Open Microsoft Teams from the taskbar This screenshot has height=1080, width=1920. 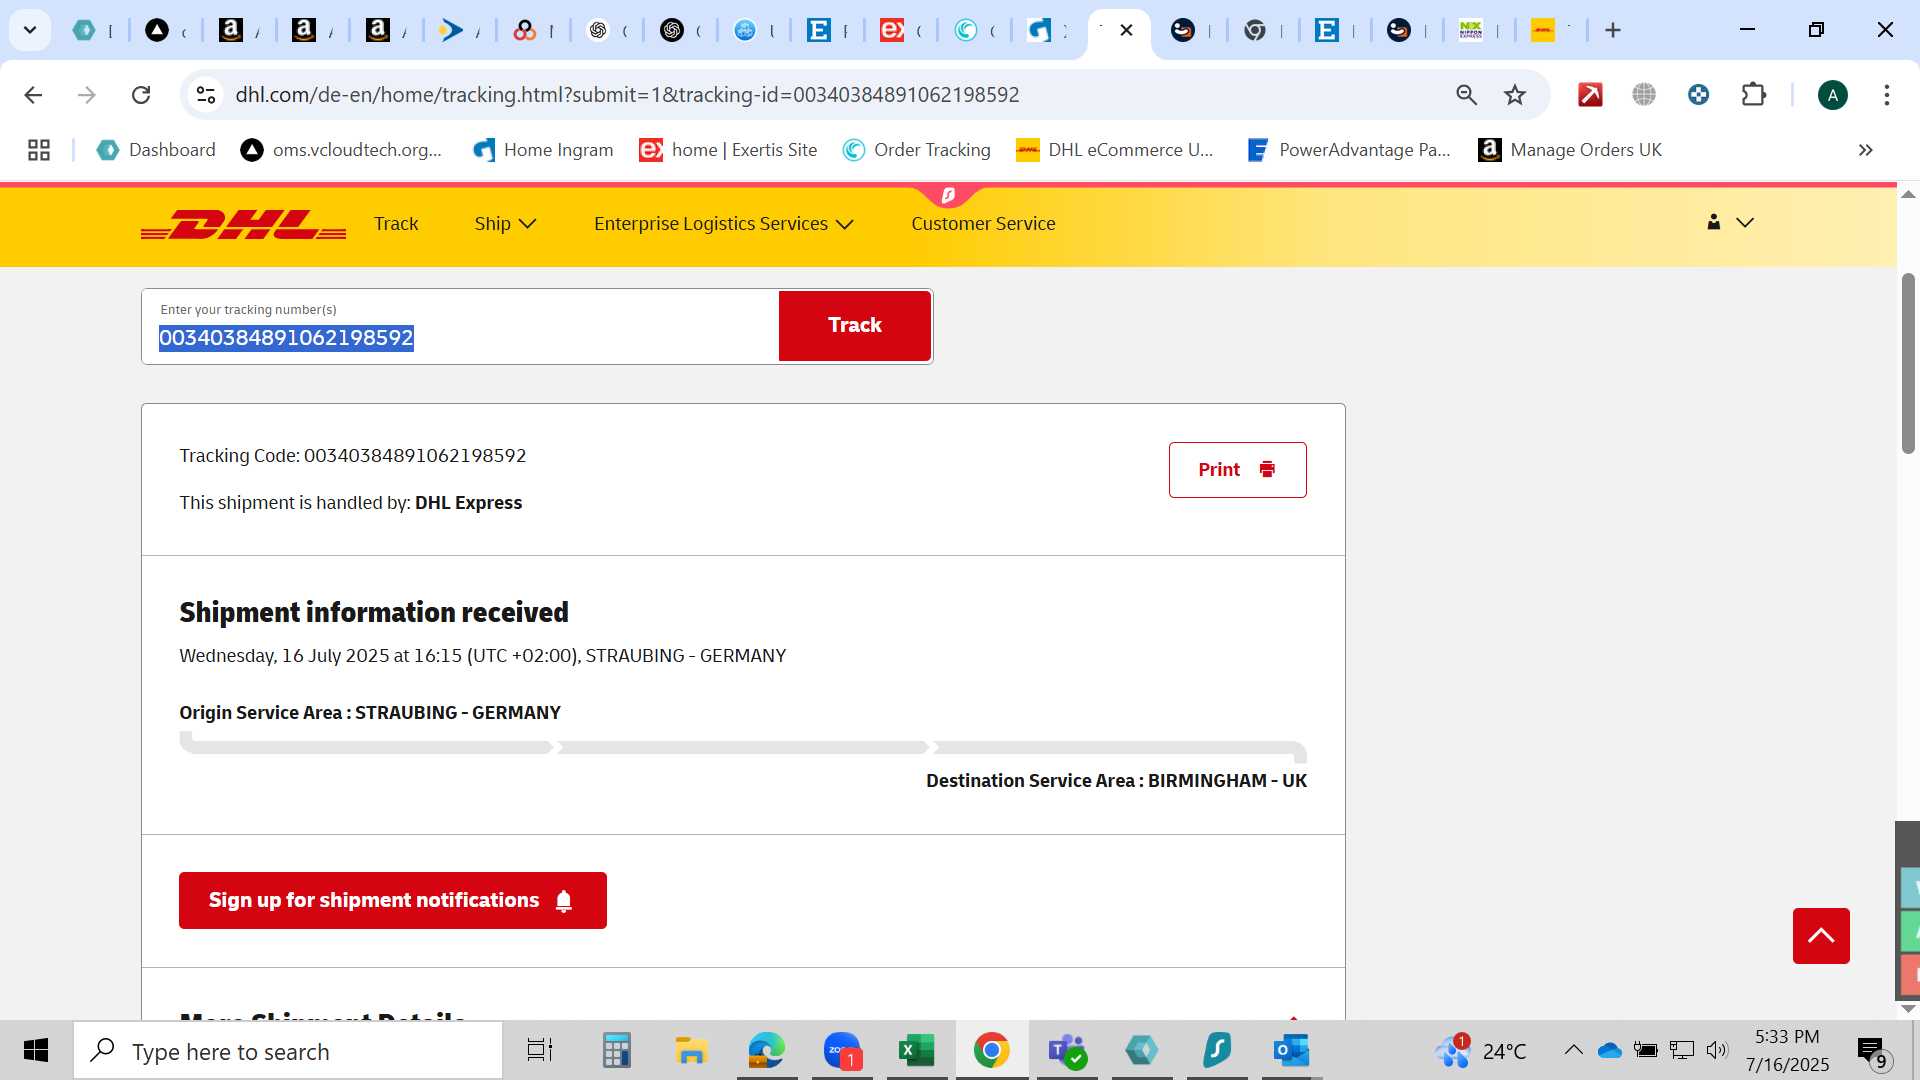(1066, 1051)
